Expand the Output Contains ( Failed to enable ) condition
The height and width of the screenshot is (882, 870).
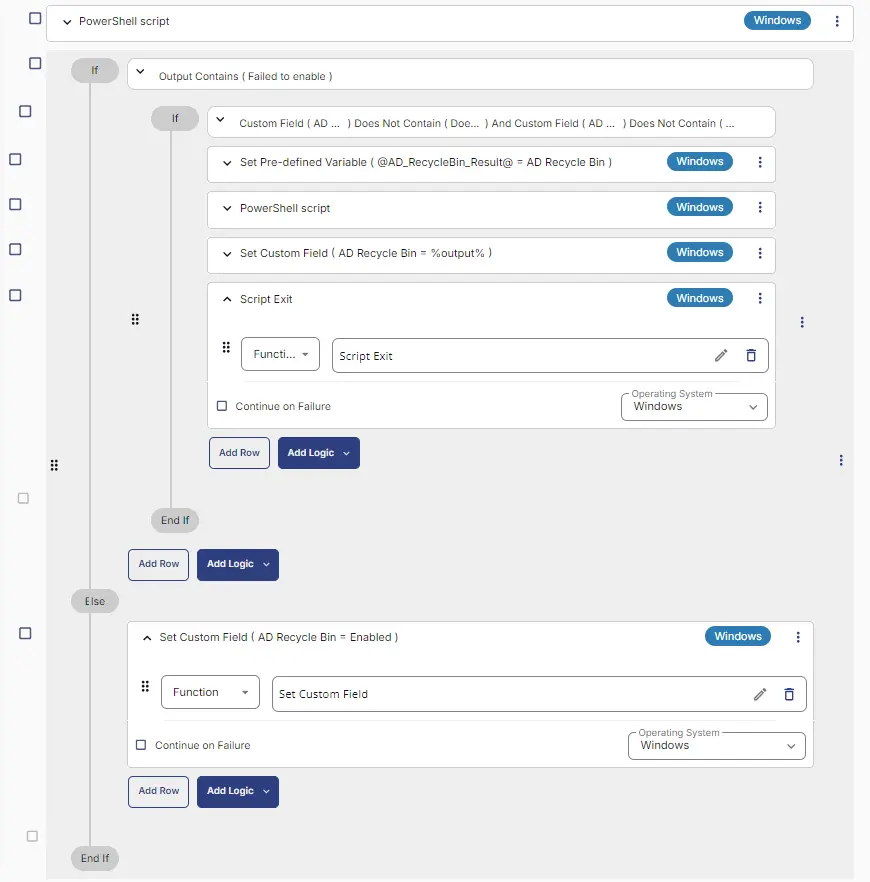(141, 71)
